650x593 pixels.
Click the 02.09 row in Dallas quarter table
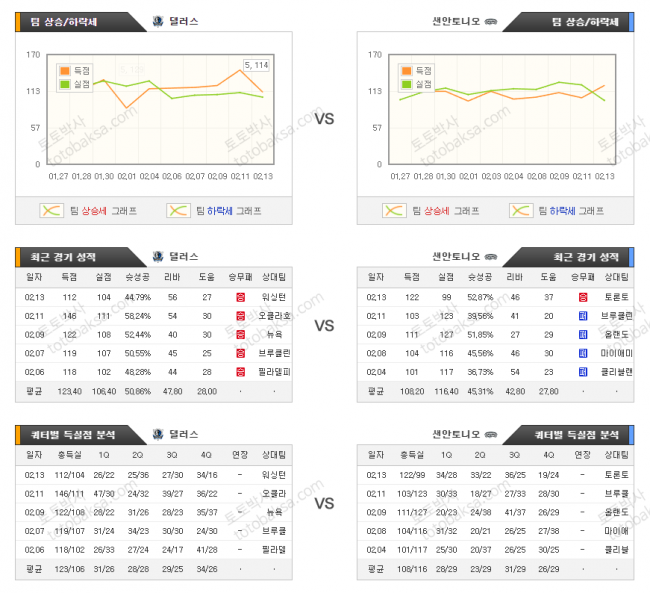150,512
